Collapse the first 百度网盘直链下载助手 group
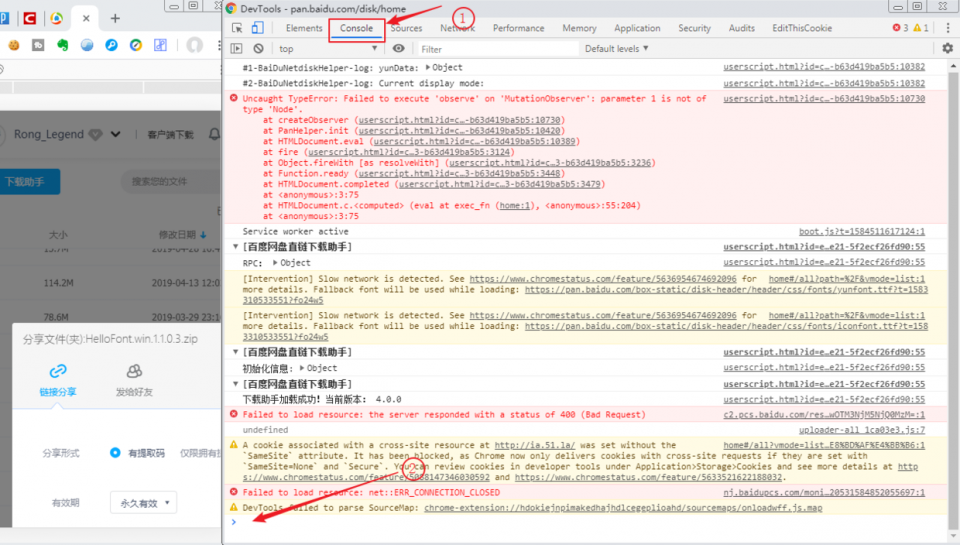Viewport: 960px width, 545px height. click(x=235, y=247)
